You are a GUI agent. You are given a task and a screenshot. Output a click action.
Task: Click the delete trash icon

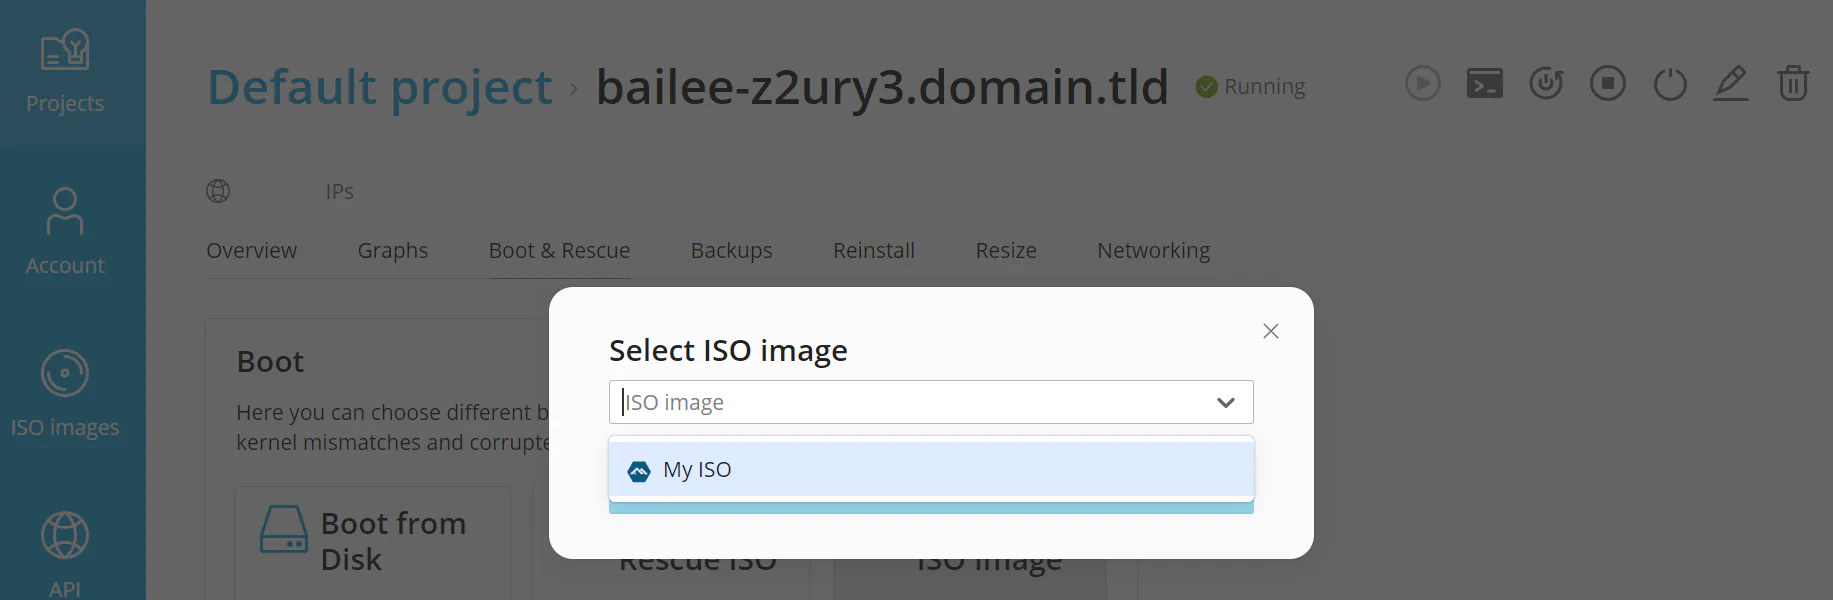click(x=1793, y=83)
